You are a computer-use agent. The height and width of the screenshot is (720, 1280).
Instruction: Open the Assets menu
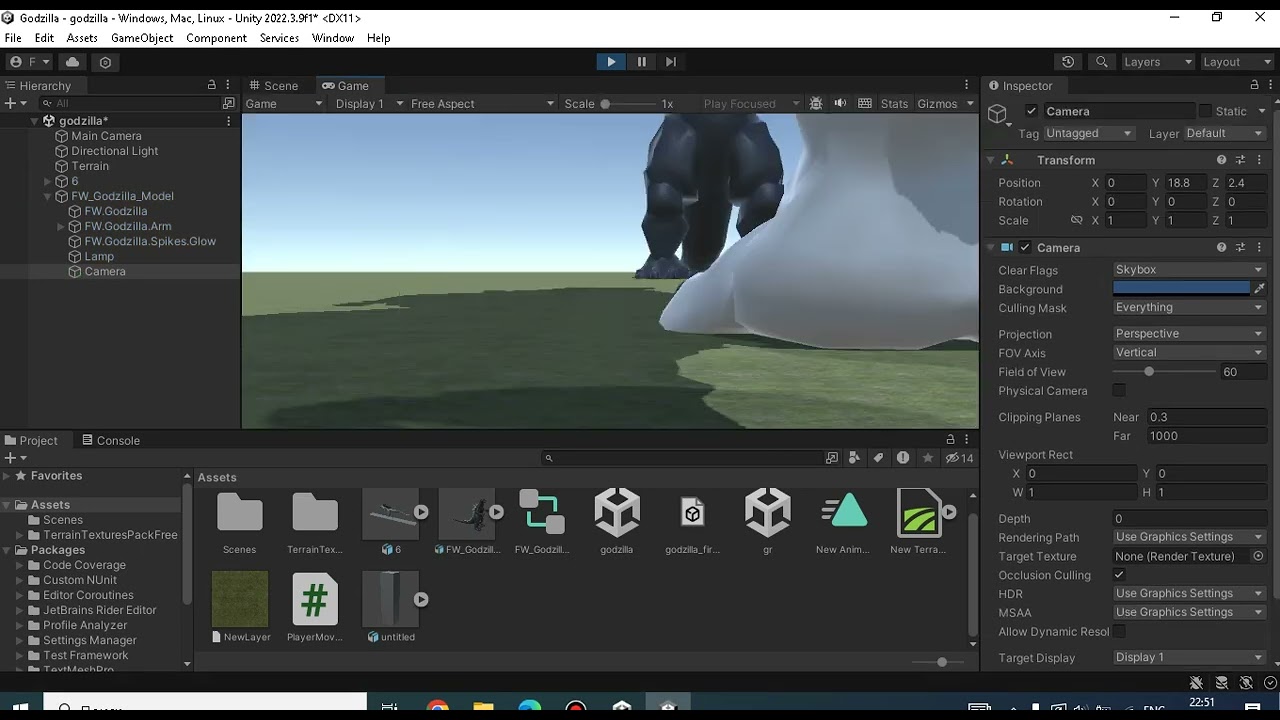tap(82, 38)
